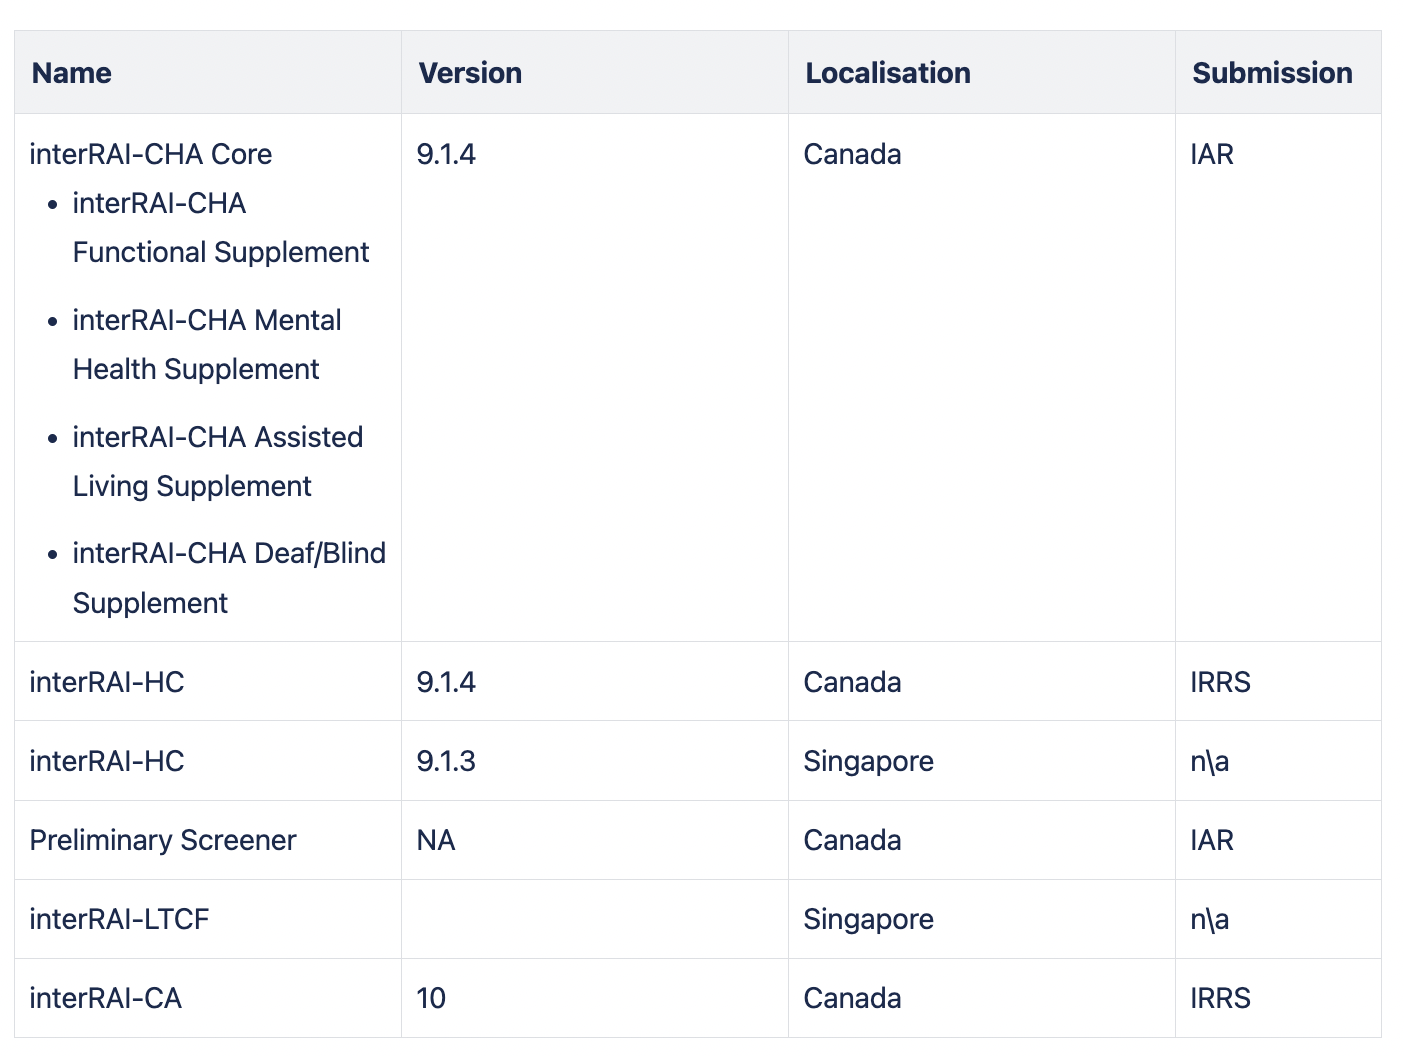
Task: Click the NA version cell
Action: (436, 840)
